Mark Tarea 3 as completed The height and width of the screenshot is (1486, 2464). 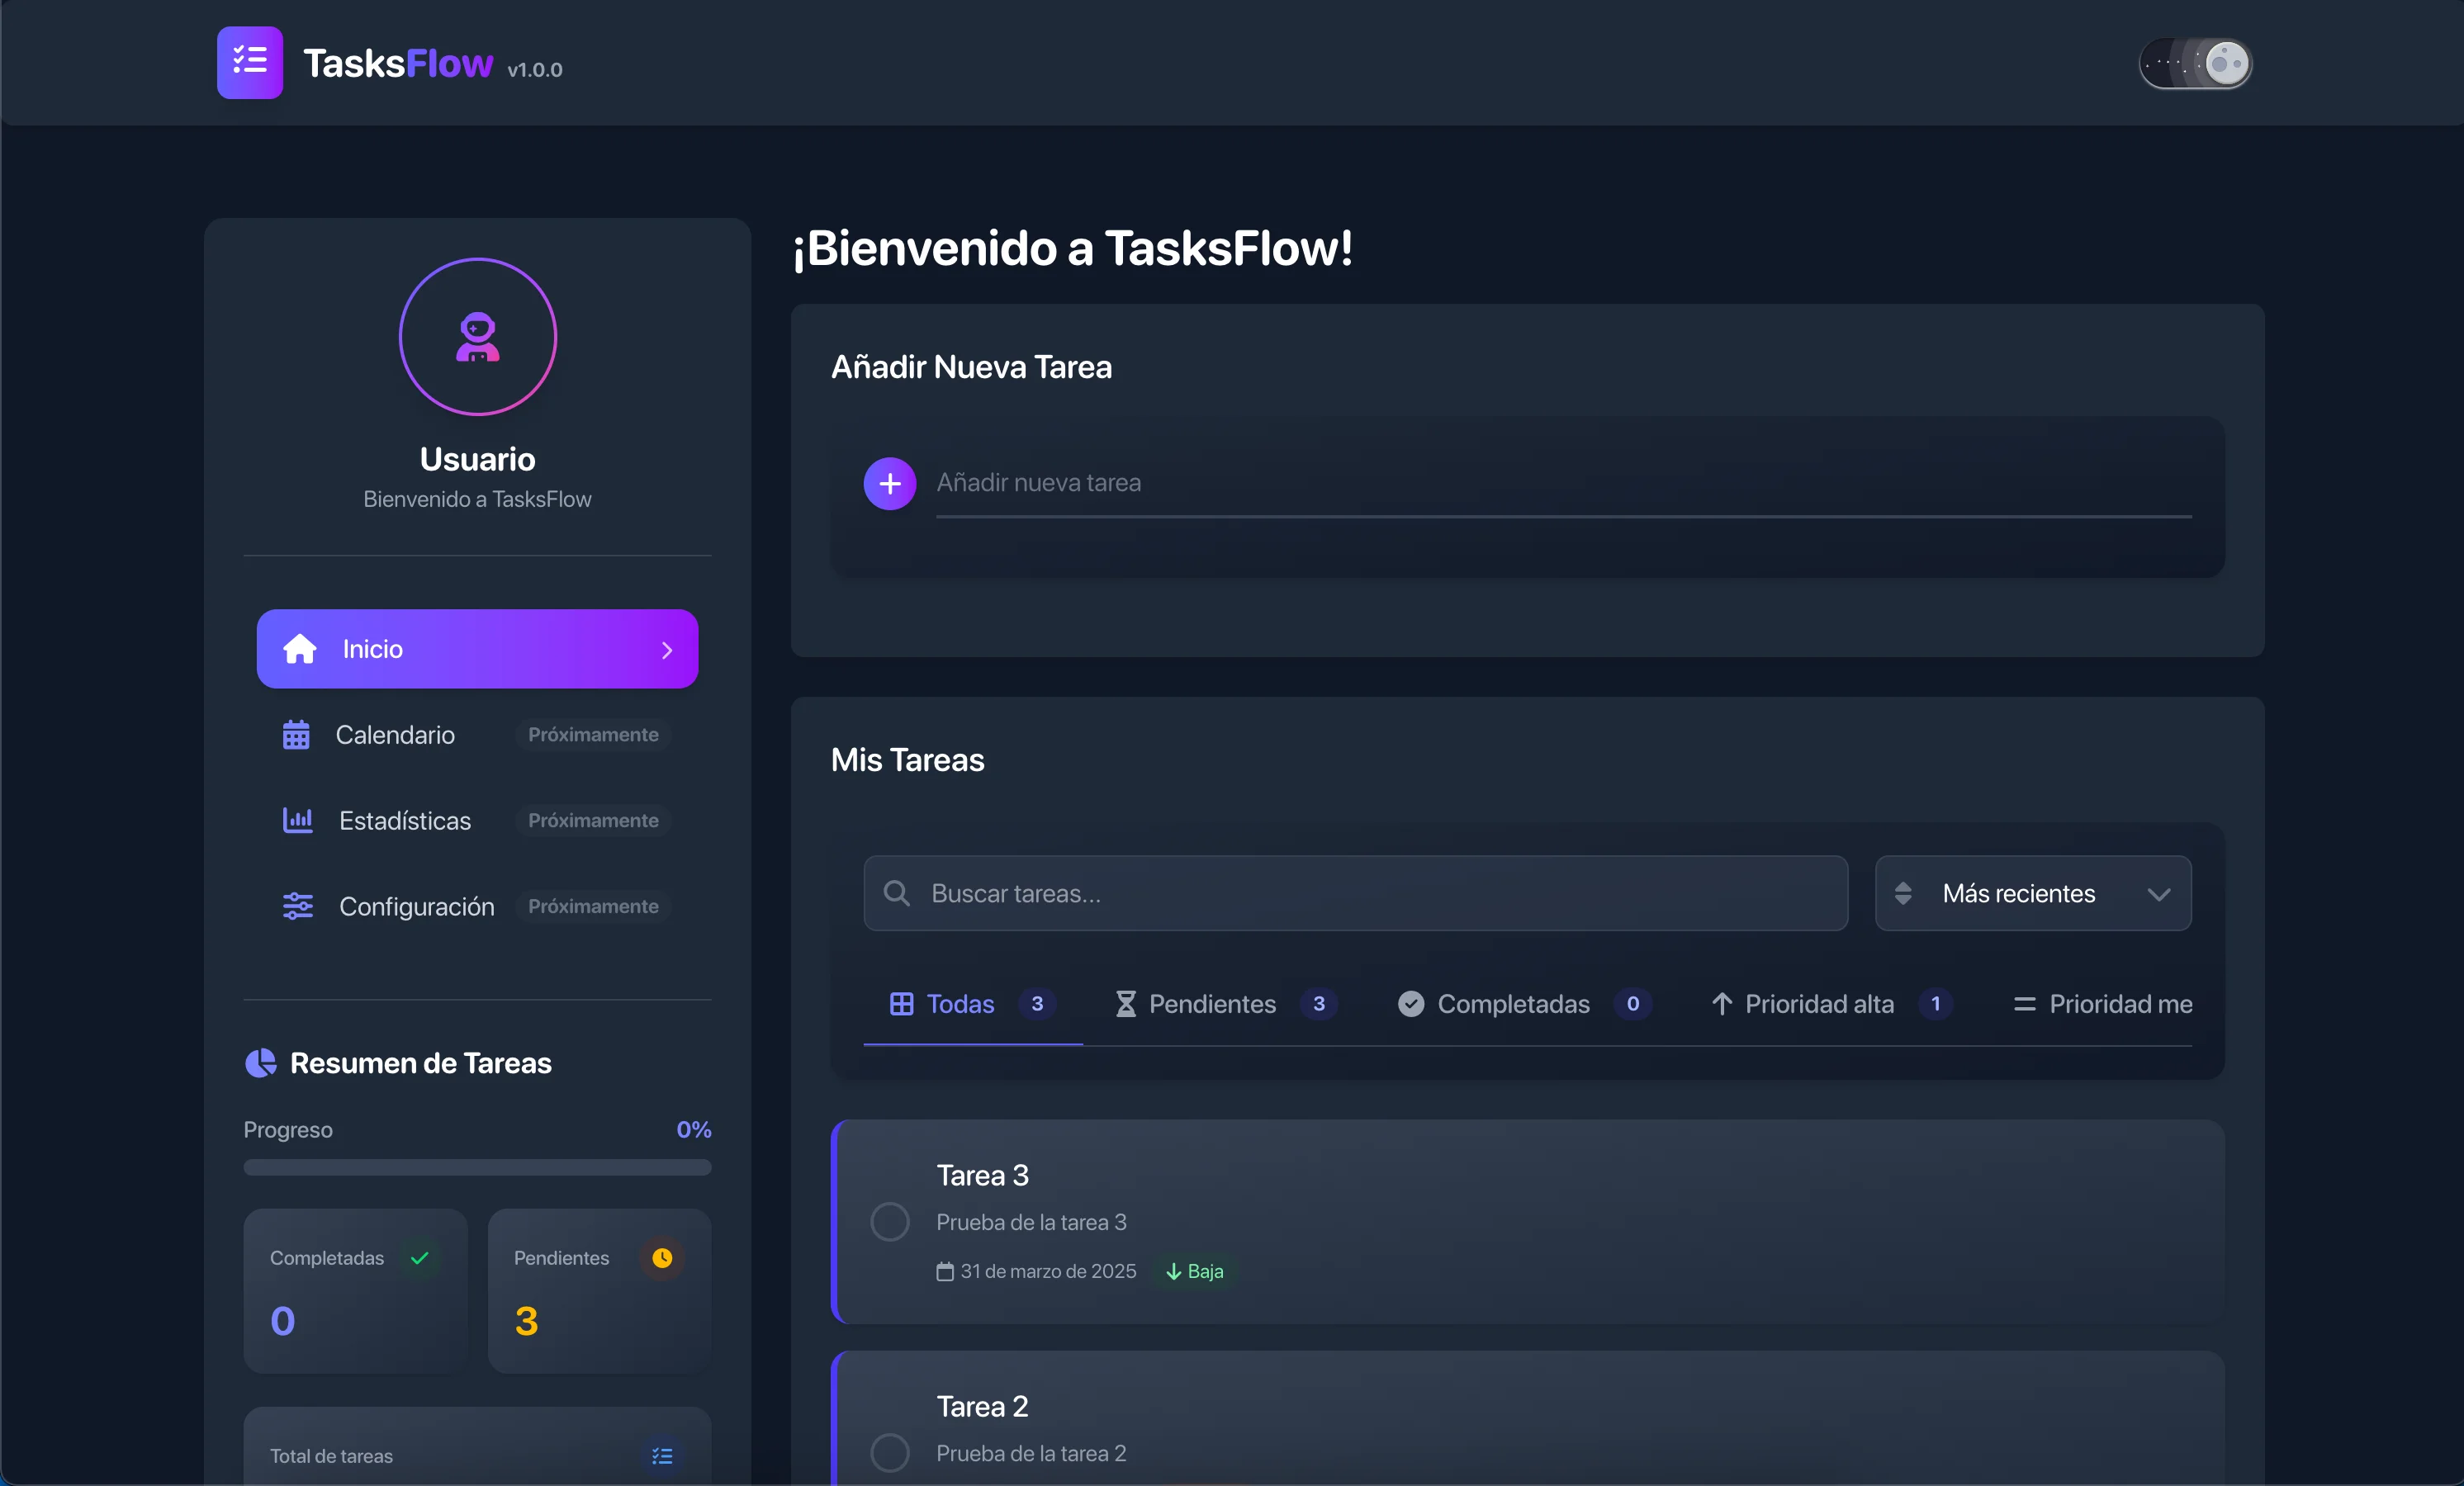click(x=889, y=1222)
